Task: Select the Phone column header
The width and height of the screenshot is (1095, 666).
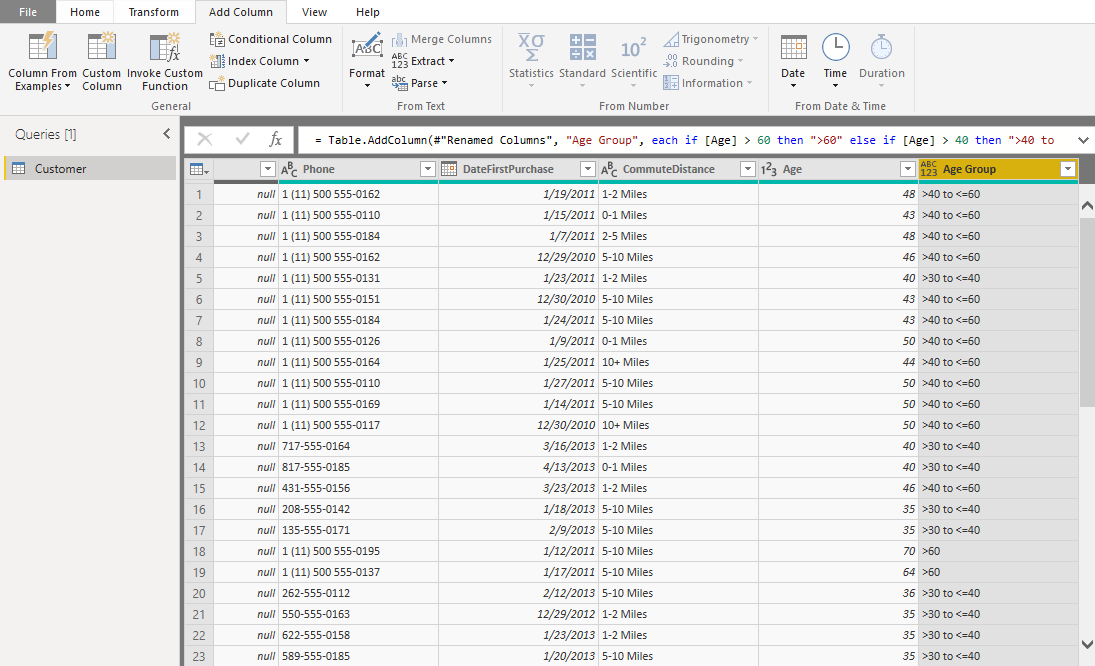Action: pos(358,169)
